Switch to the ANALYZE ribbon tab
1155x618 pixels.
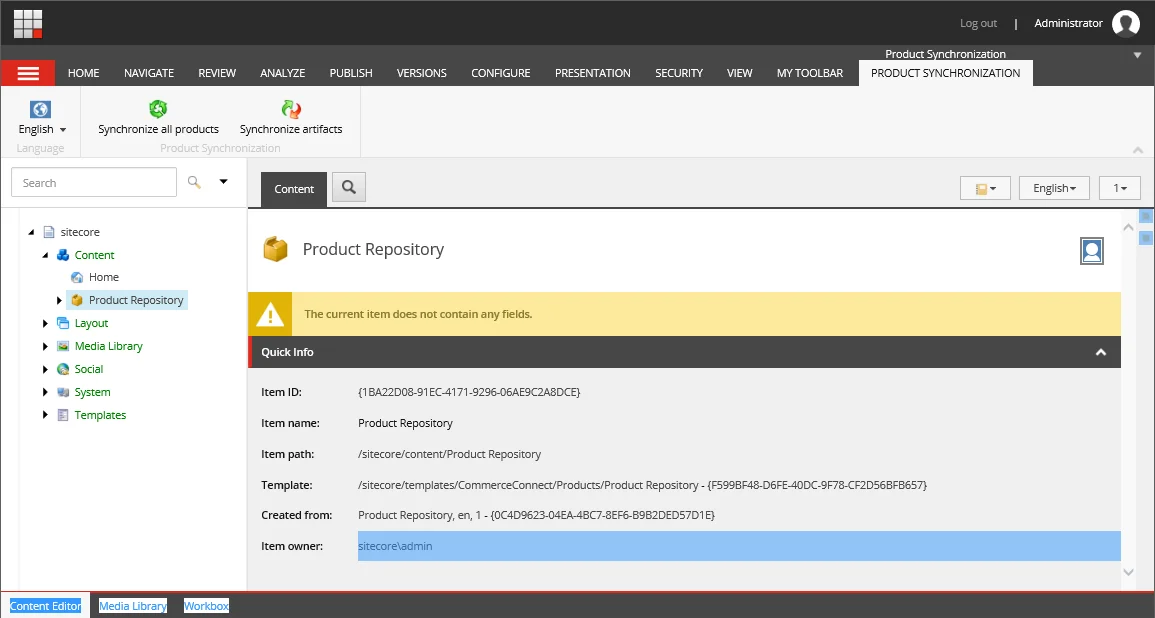282,73
